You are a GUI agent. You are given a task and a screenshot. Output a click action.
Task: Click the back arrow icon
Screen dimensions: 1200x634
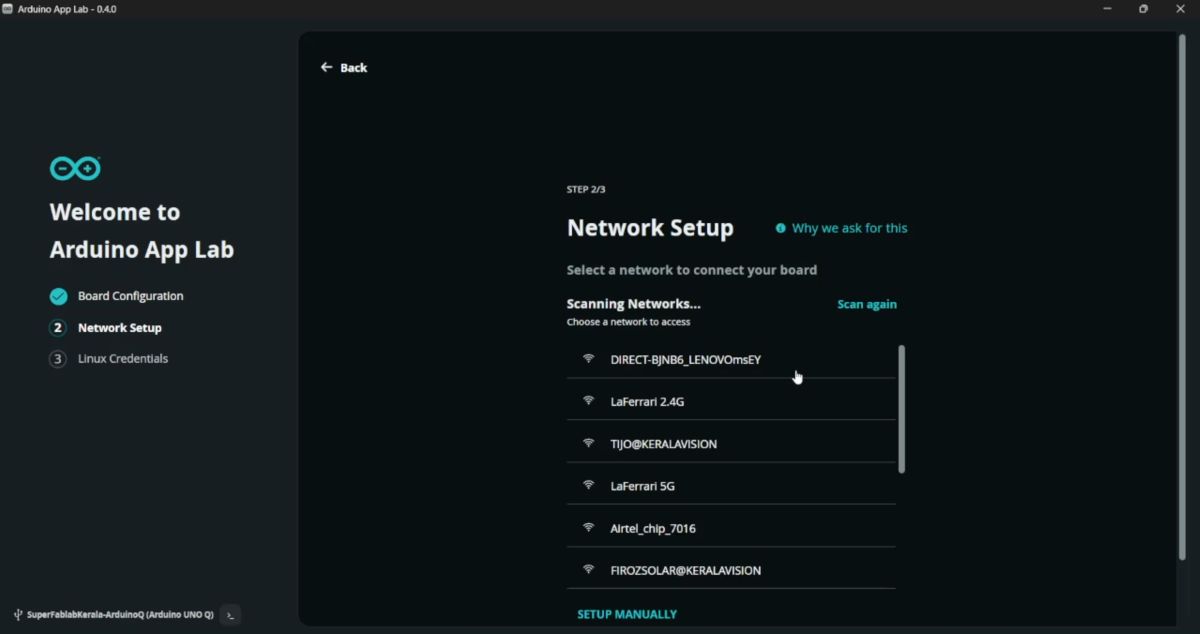[x=325, y=66]
